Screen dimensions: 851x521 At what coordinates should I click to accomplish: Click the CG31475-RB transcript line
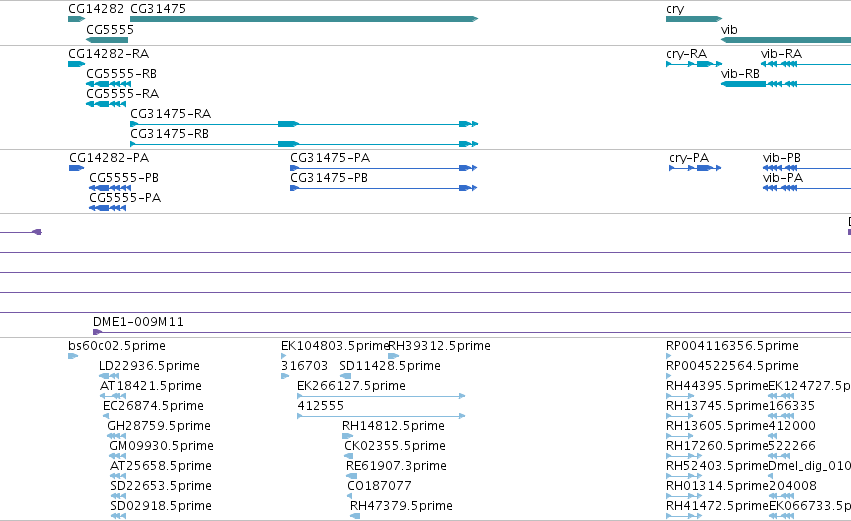click(x=304, y=144)
